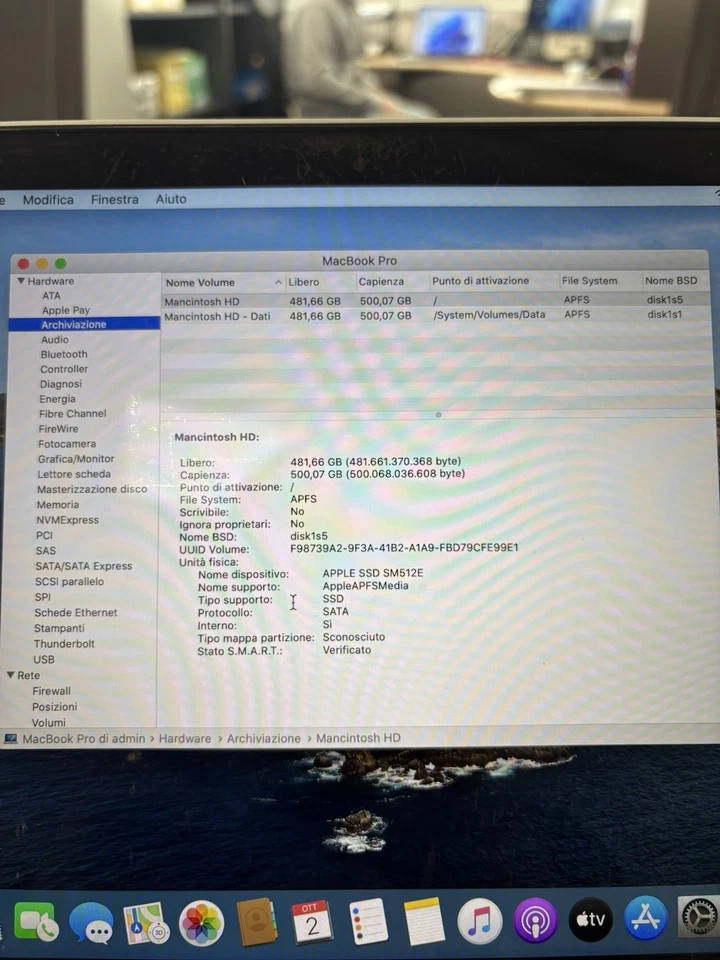Select Thunderbolt in sidebar

[x=64, y=643]
